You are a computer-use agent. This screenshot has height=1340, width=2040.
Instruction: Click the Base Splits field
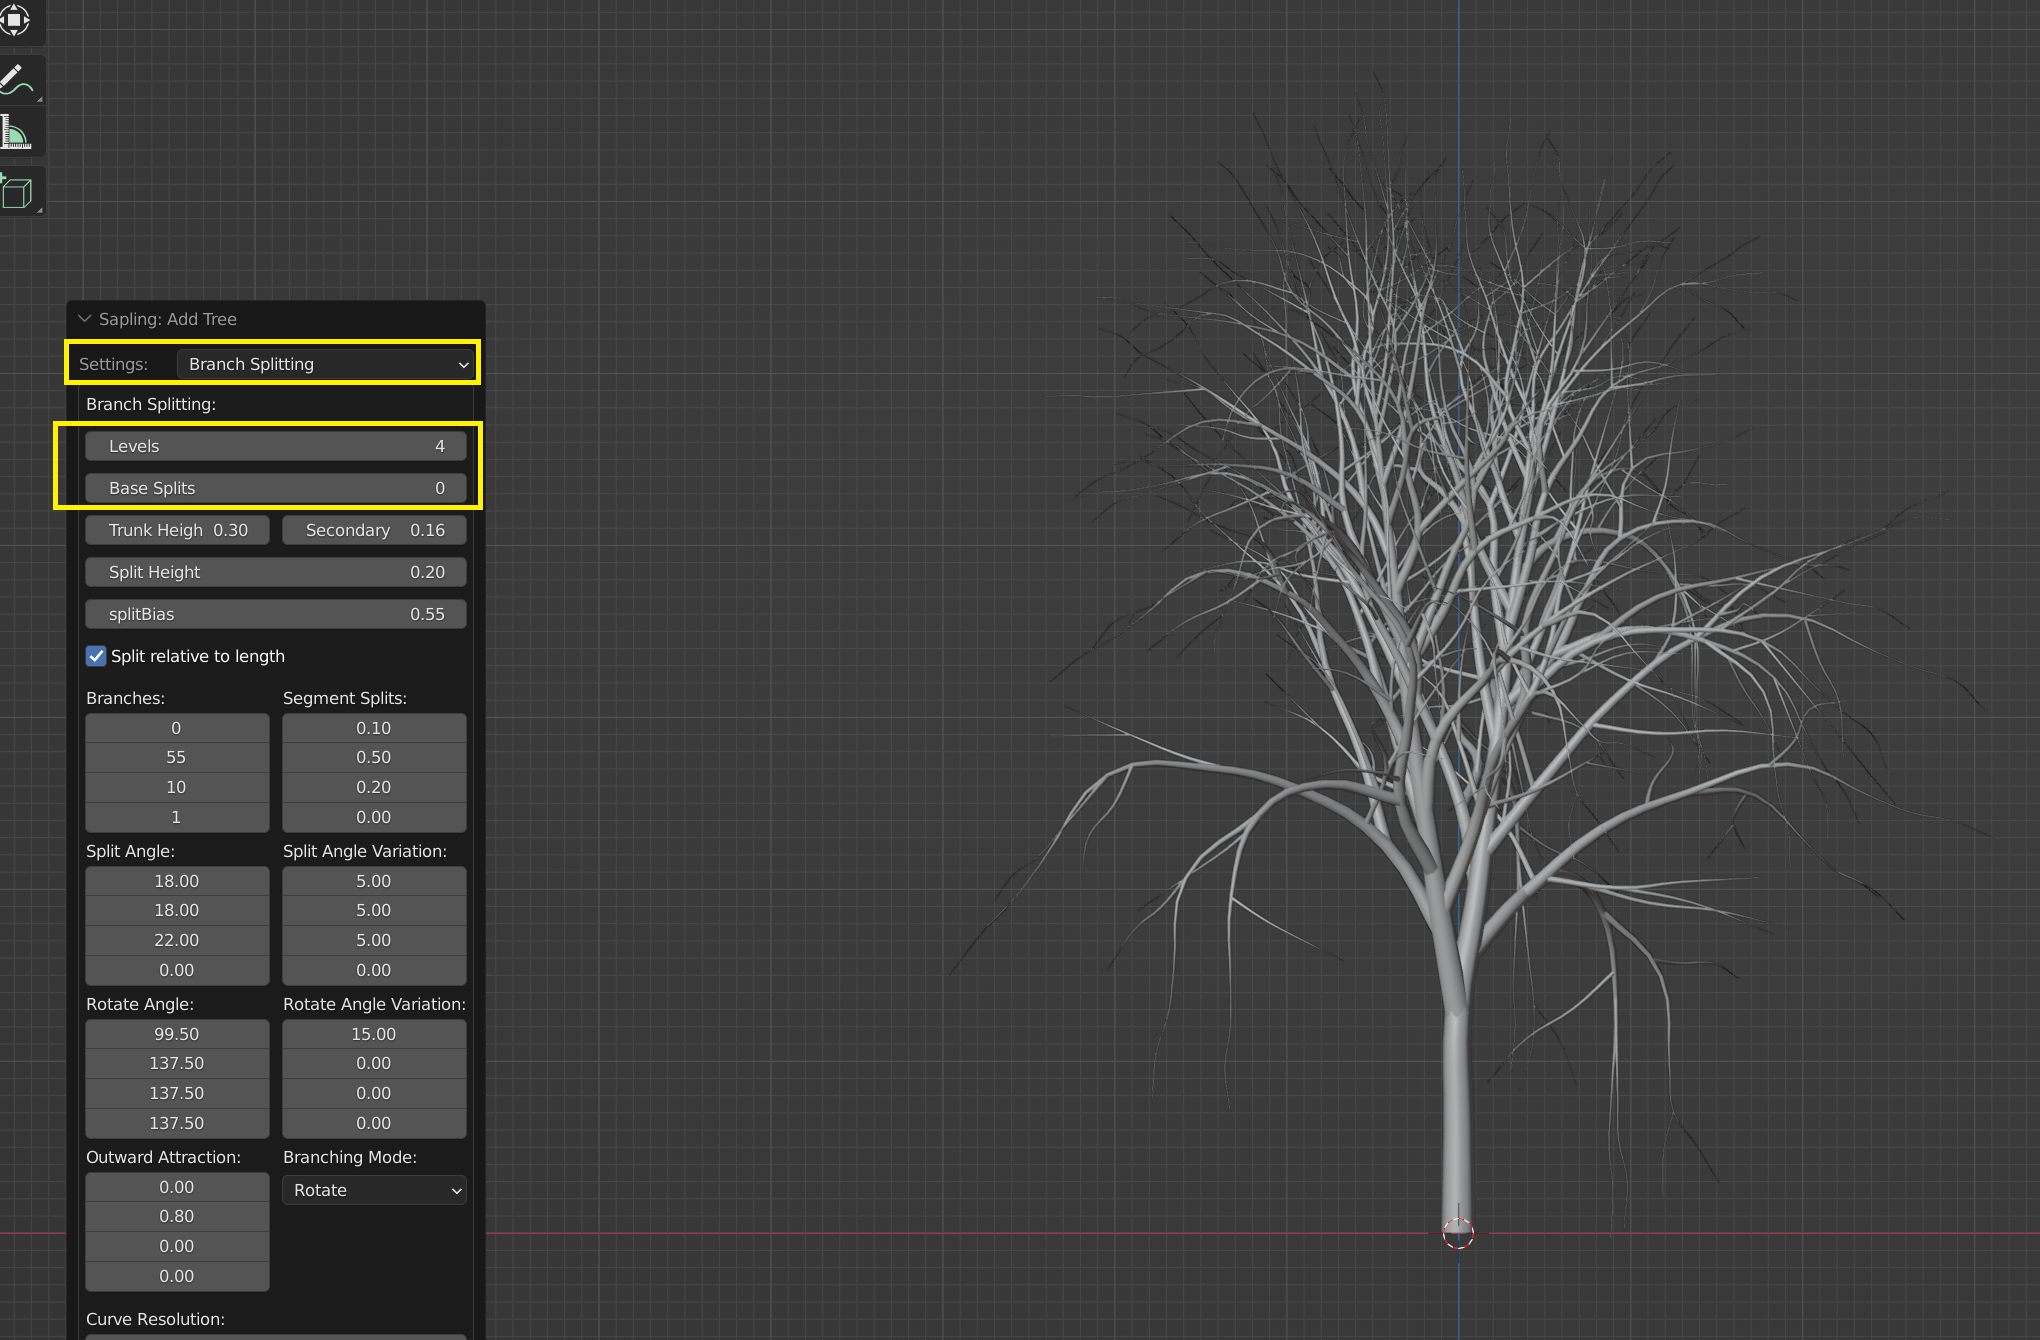(x=275, y=488)
